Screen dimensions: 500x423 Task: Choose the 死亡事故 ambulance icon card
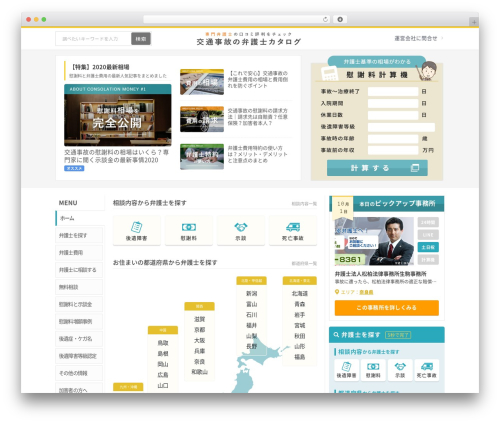click(x=293, y=231)
